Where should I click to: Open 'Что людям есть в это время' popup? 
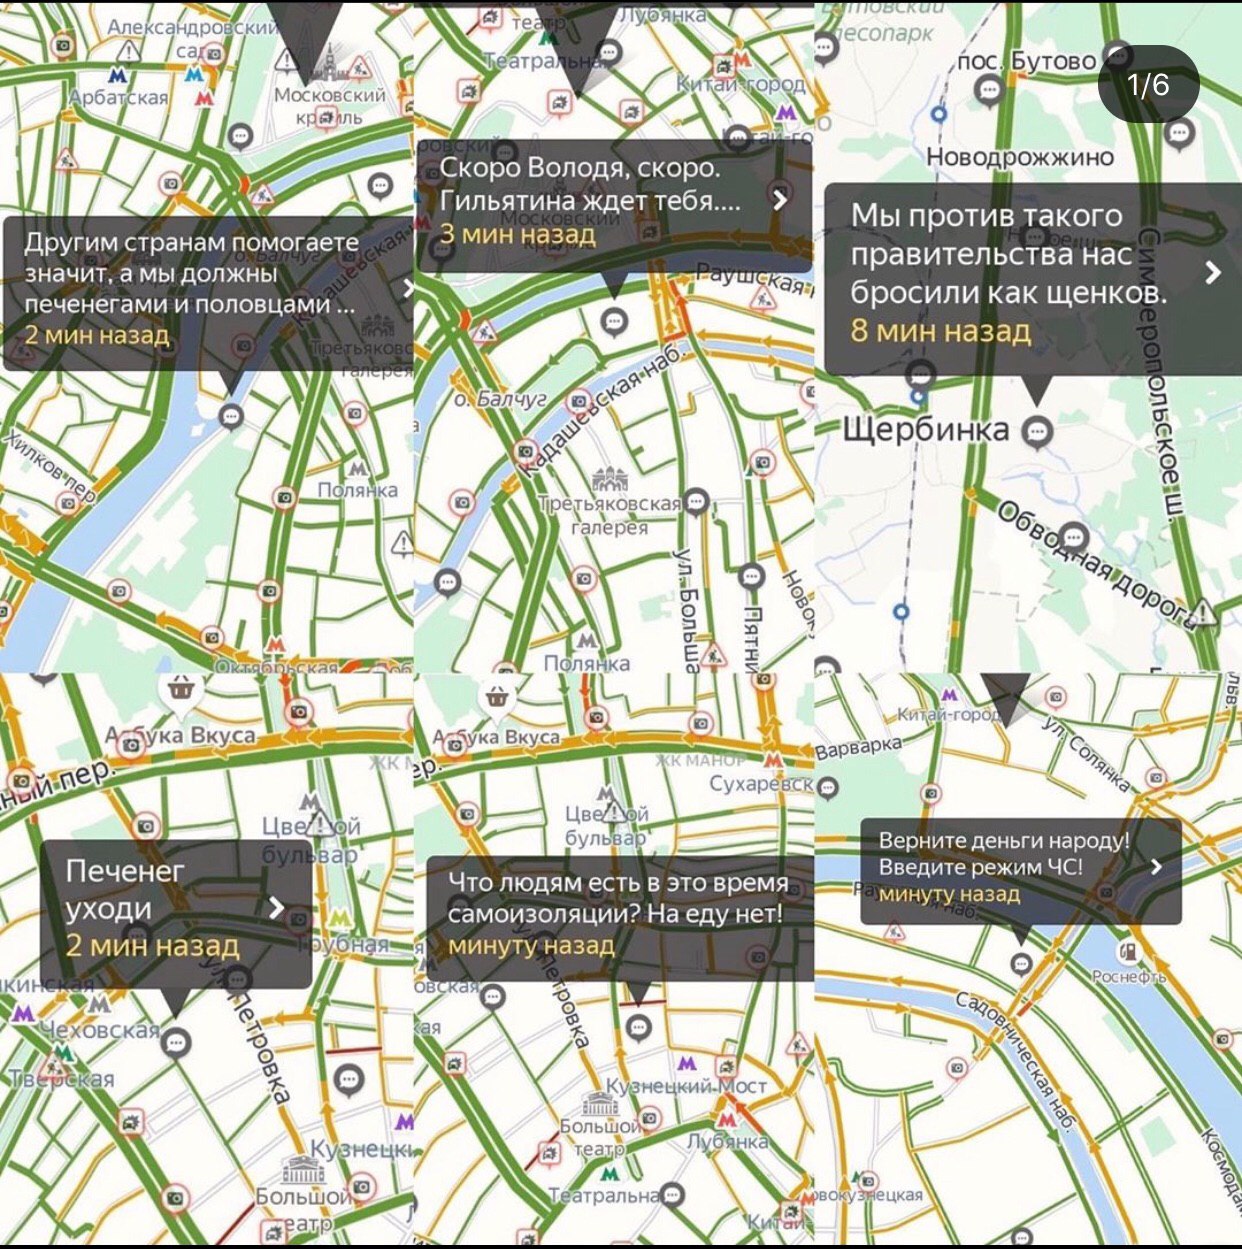[620, 918]
